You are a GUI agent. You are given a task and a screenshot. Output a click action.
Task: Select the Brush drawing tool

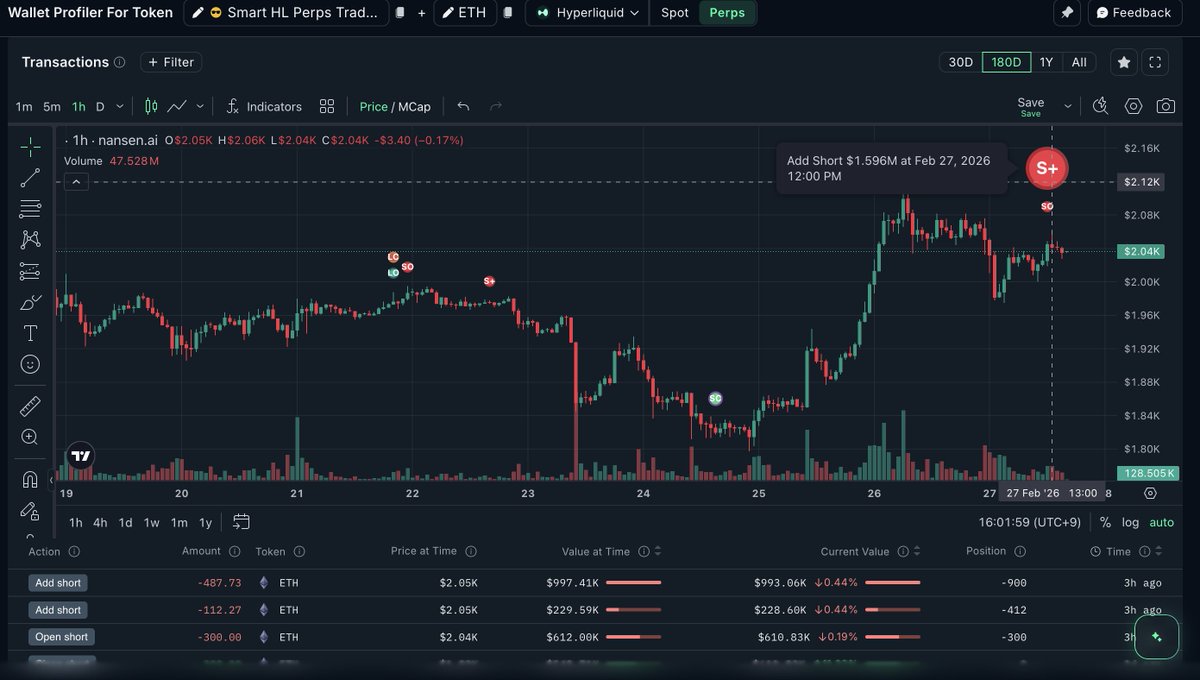pos(29,301)
